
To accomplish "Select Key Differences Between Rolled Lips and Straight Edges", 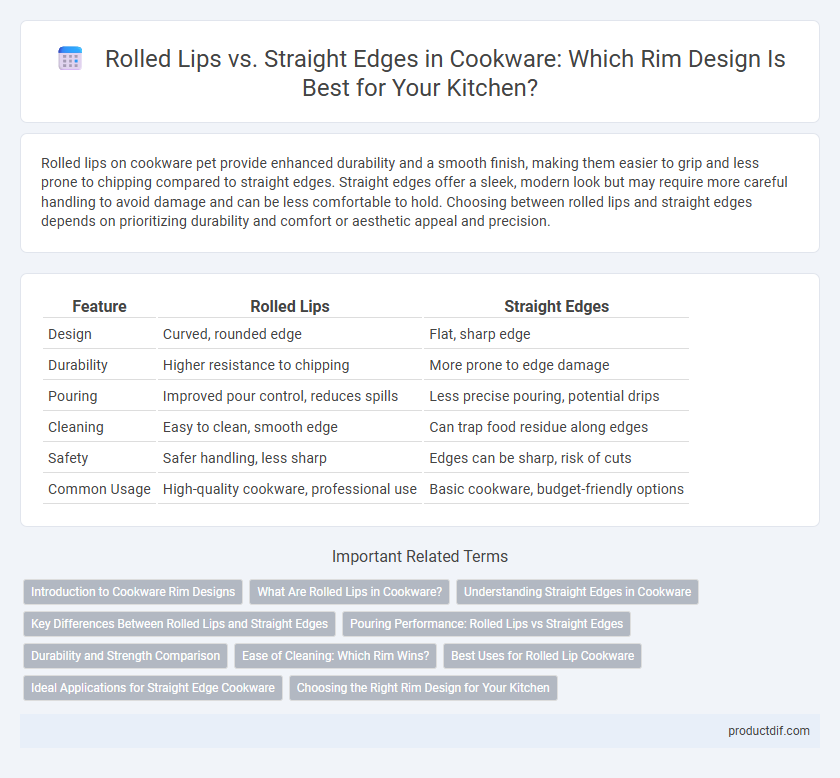I will [x=179, y=624].
